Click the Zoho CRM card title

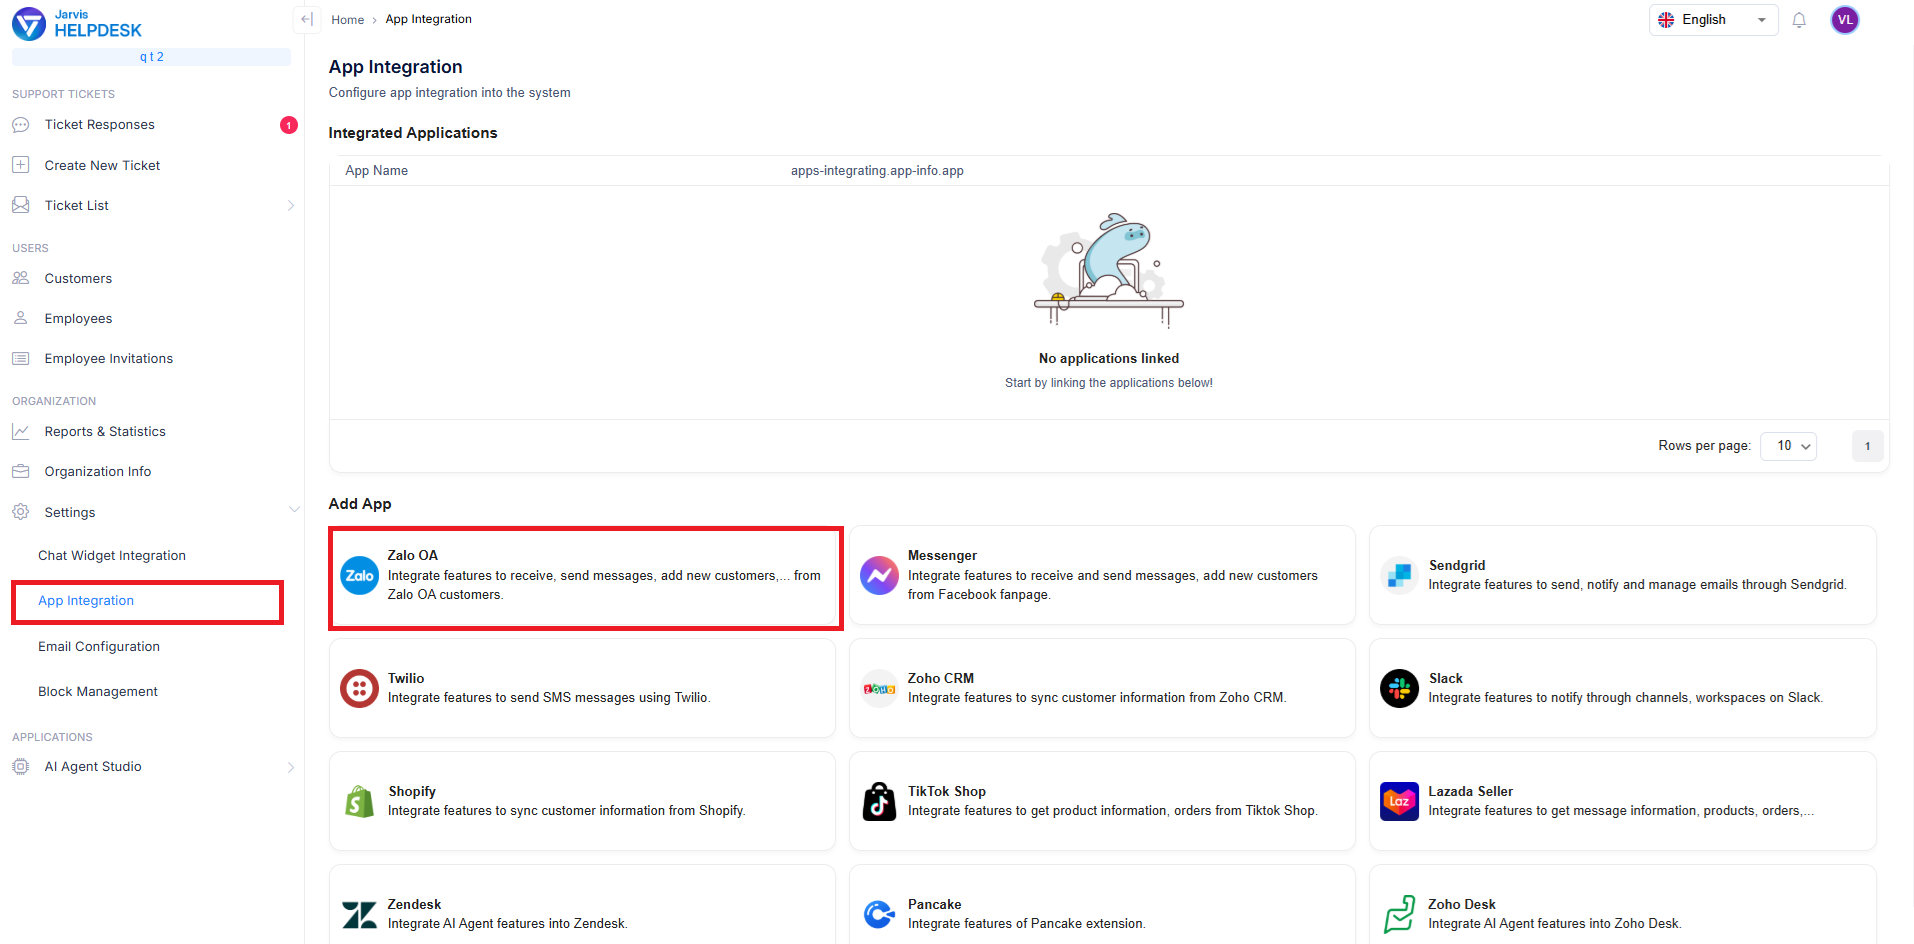coord(941,678)
